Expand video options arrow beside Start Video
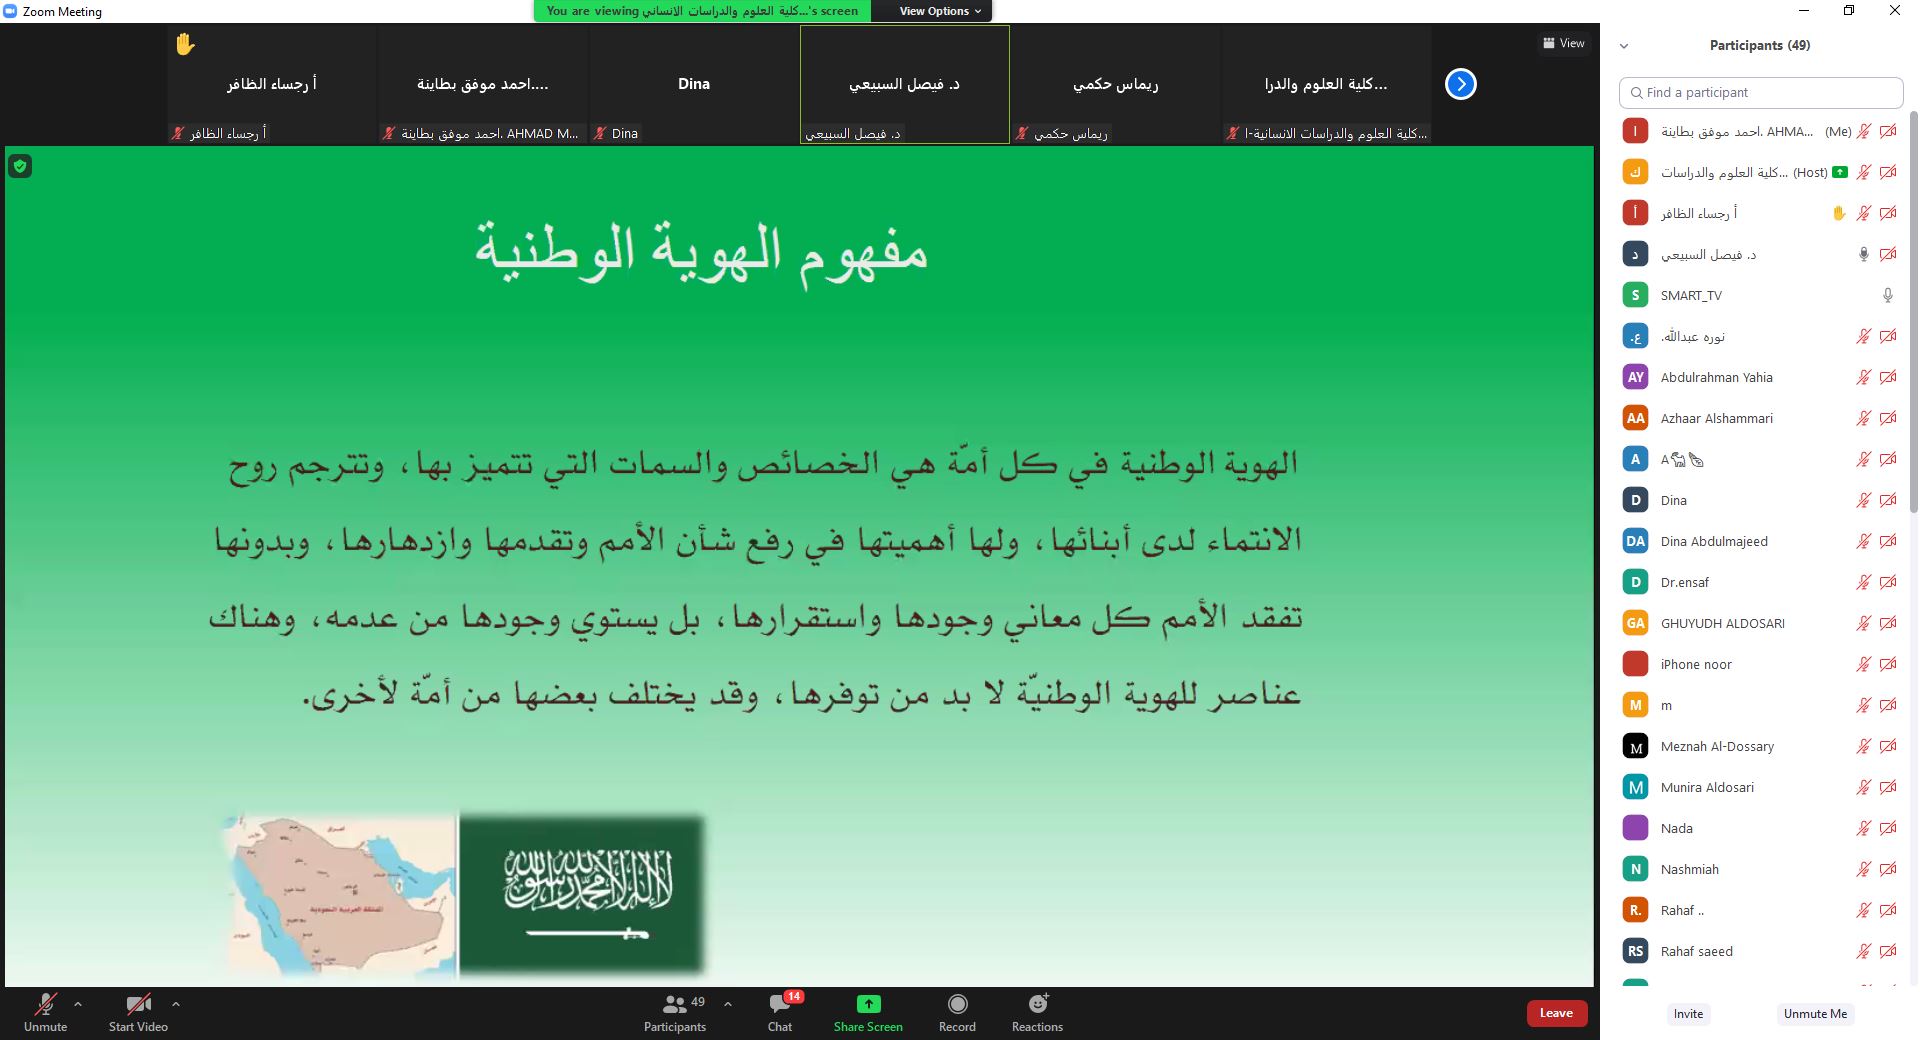Screen dimensions: 1920x1040 point(176,1004)
